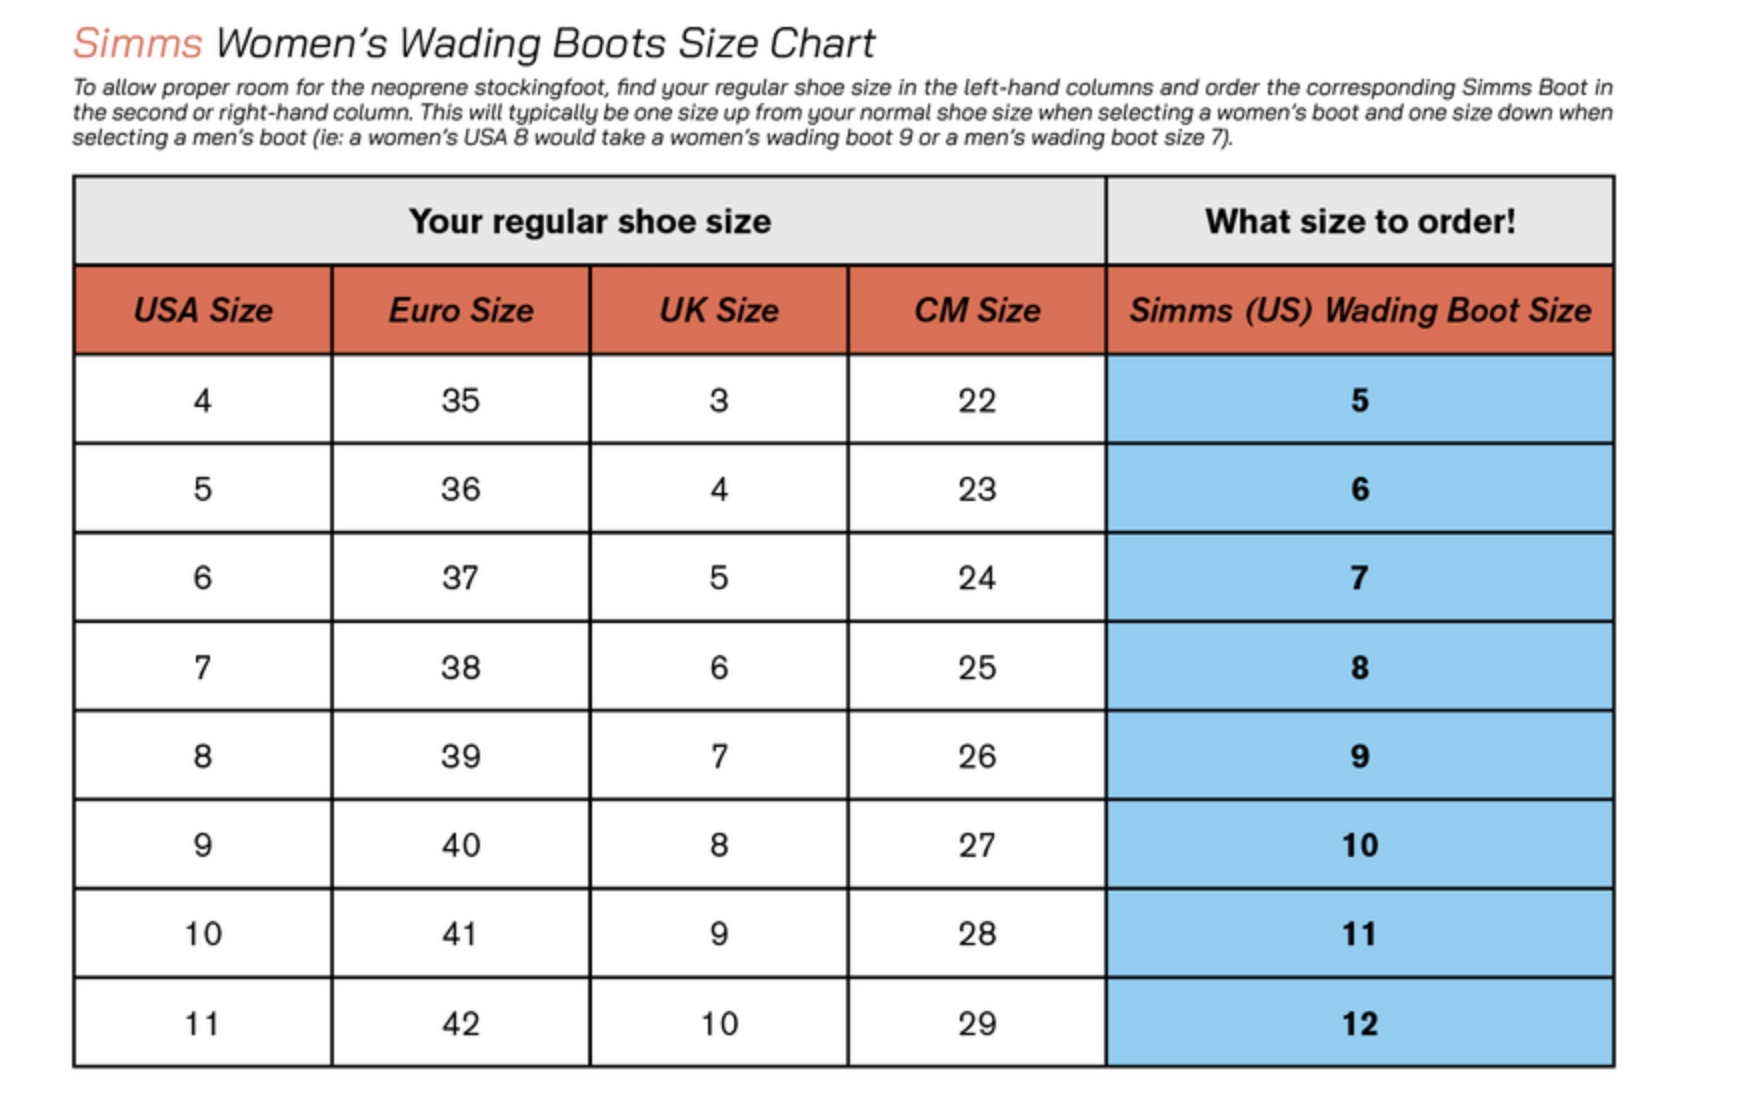Select Euro size 38 cell

point(461,667)
